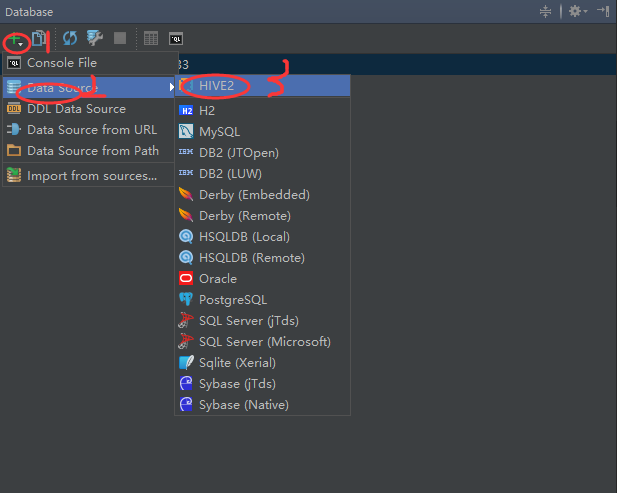Image resolution: width=617 pixels, height=493 pixels.
Task: Select HSQLDB (Remote) entry
Action: 262,258
